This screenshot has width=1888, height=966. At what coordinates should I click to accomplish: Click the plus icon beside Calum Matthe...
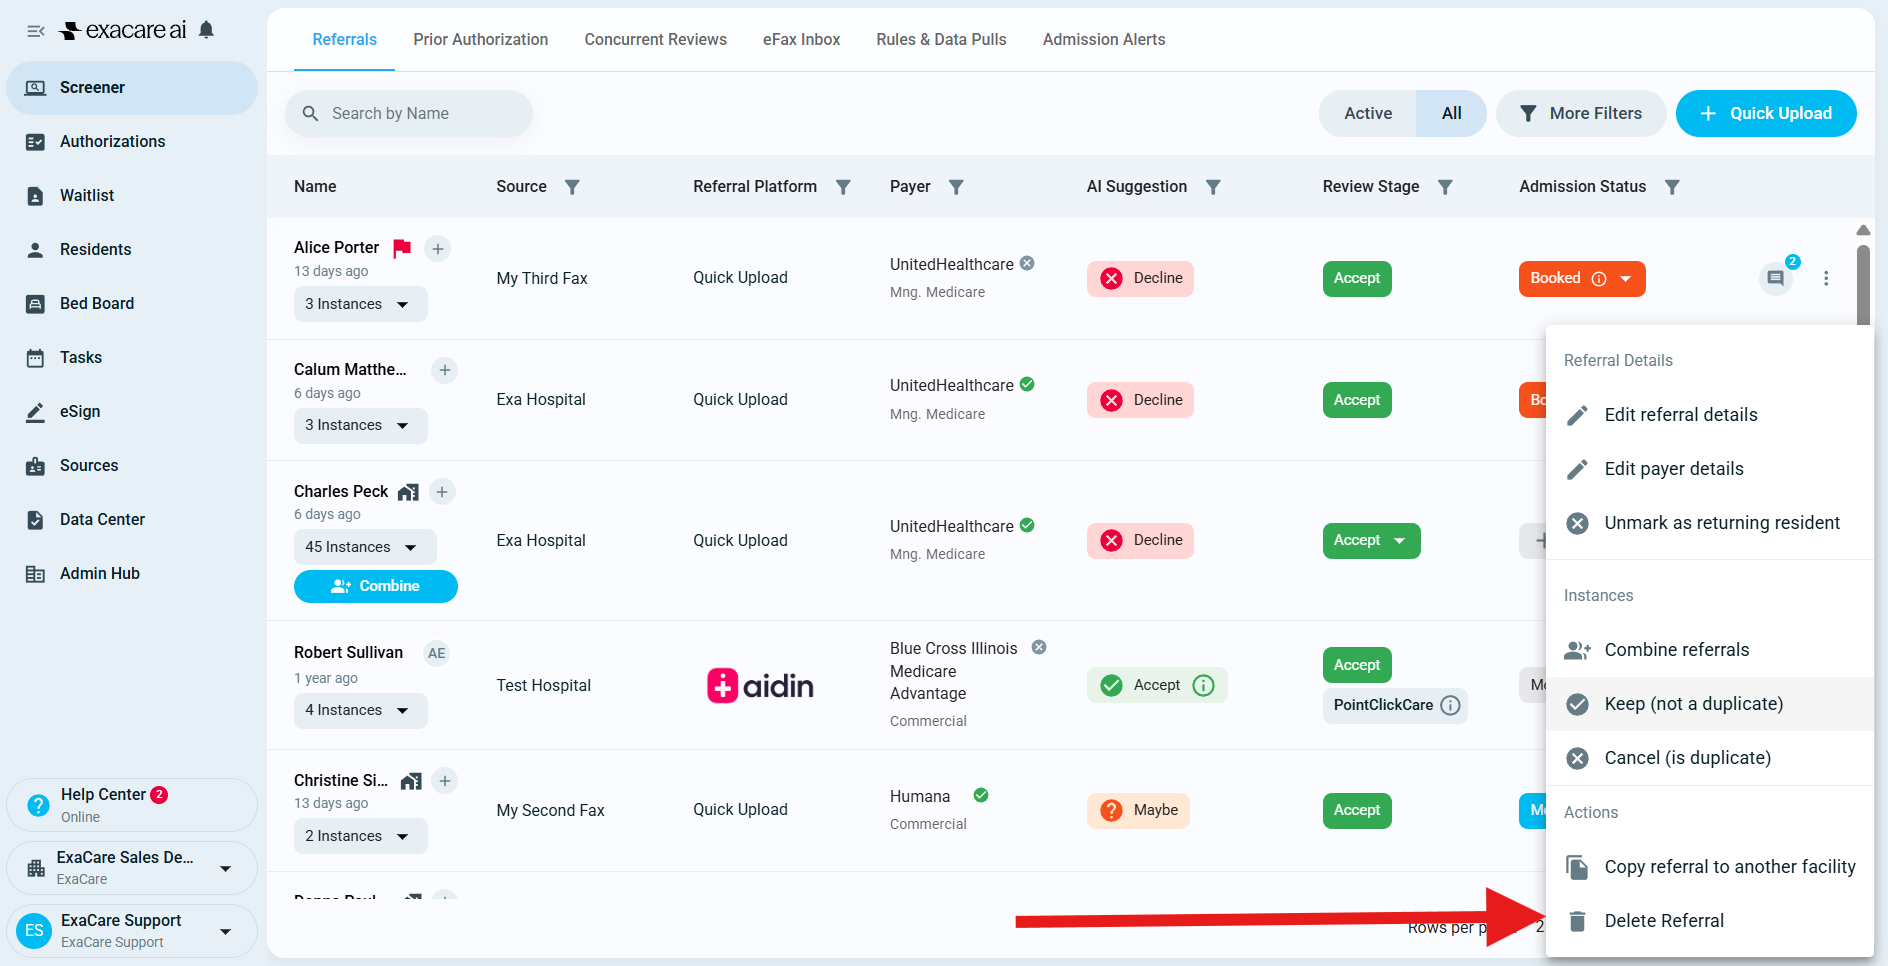(x=445, y=370)
